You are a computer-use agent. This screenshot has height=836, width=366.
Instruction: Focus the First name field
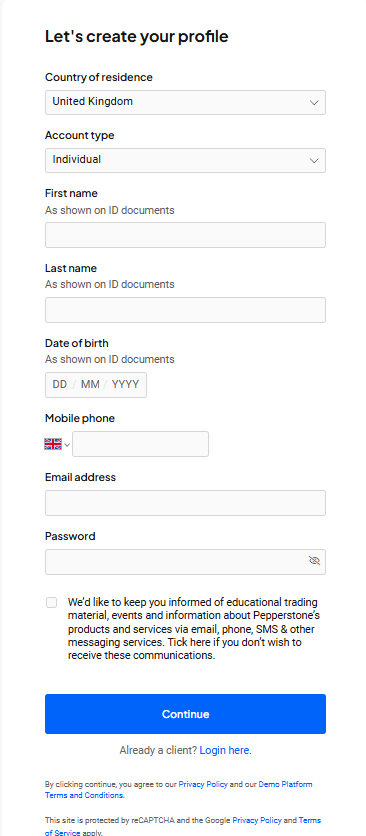tap(185, 235)
